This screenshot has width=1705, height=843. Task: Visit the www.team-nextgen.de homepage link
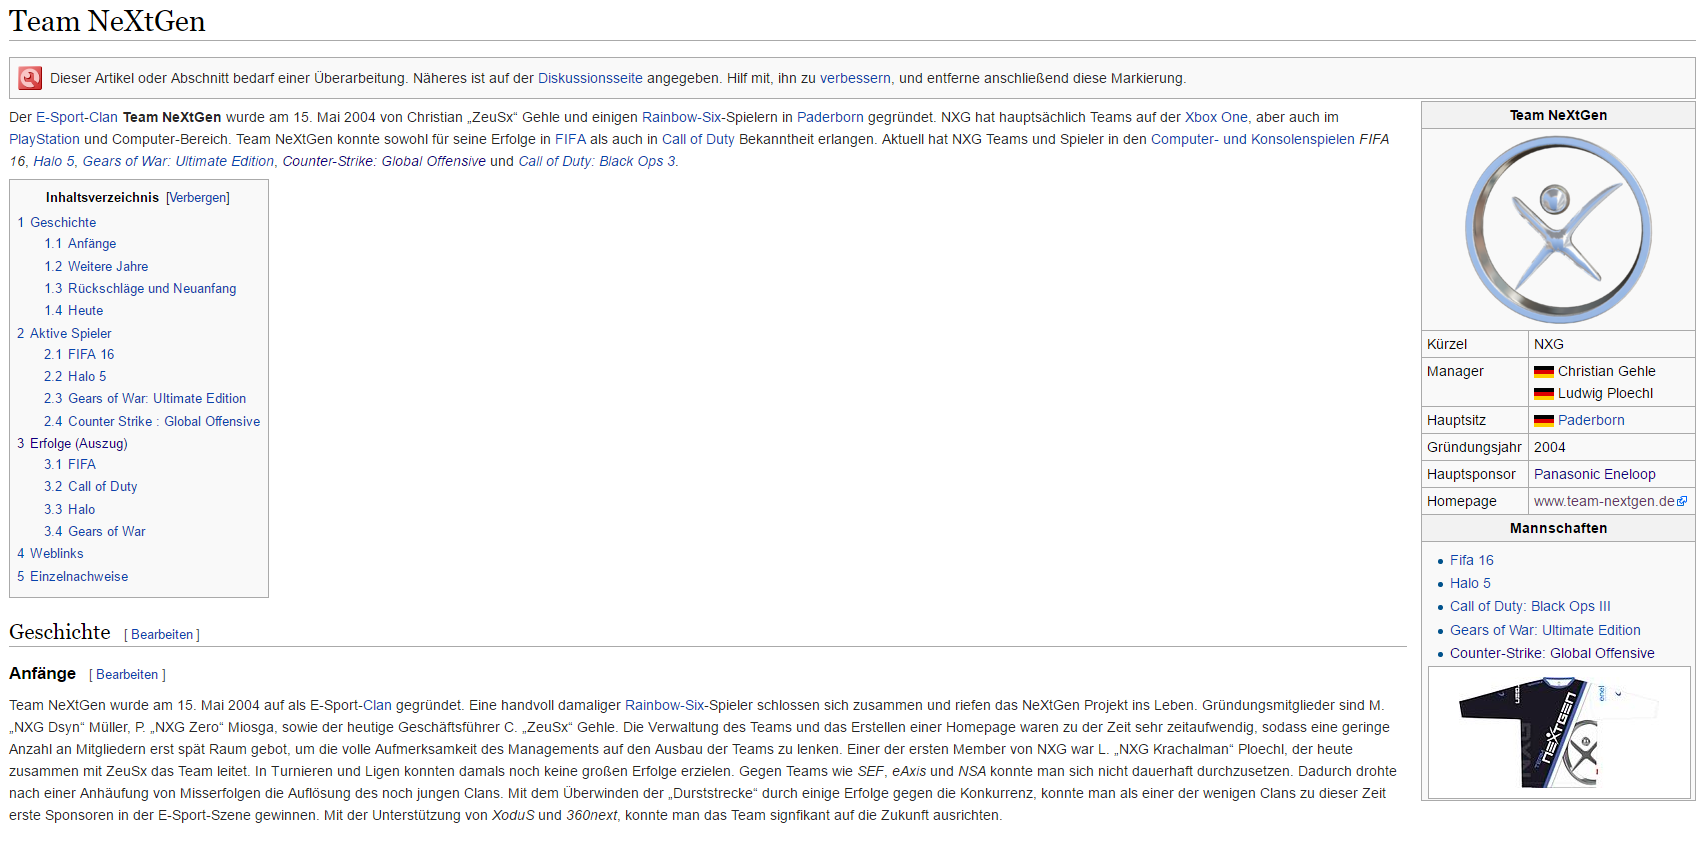tap(1604, 501)
